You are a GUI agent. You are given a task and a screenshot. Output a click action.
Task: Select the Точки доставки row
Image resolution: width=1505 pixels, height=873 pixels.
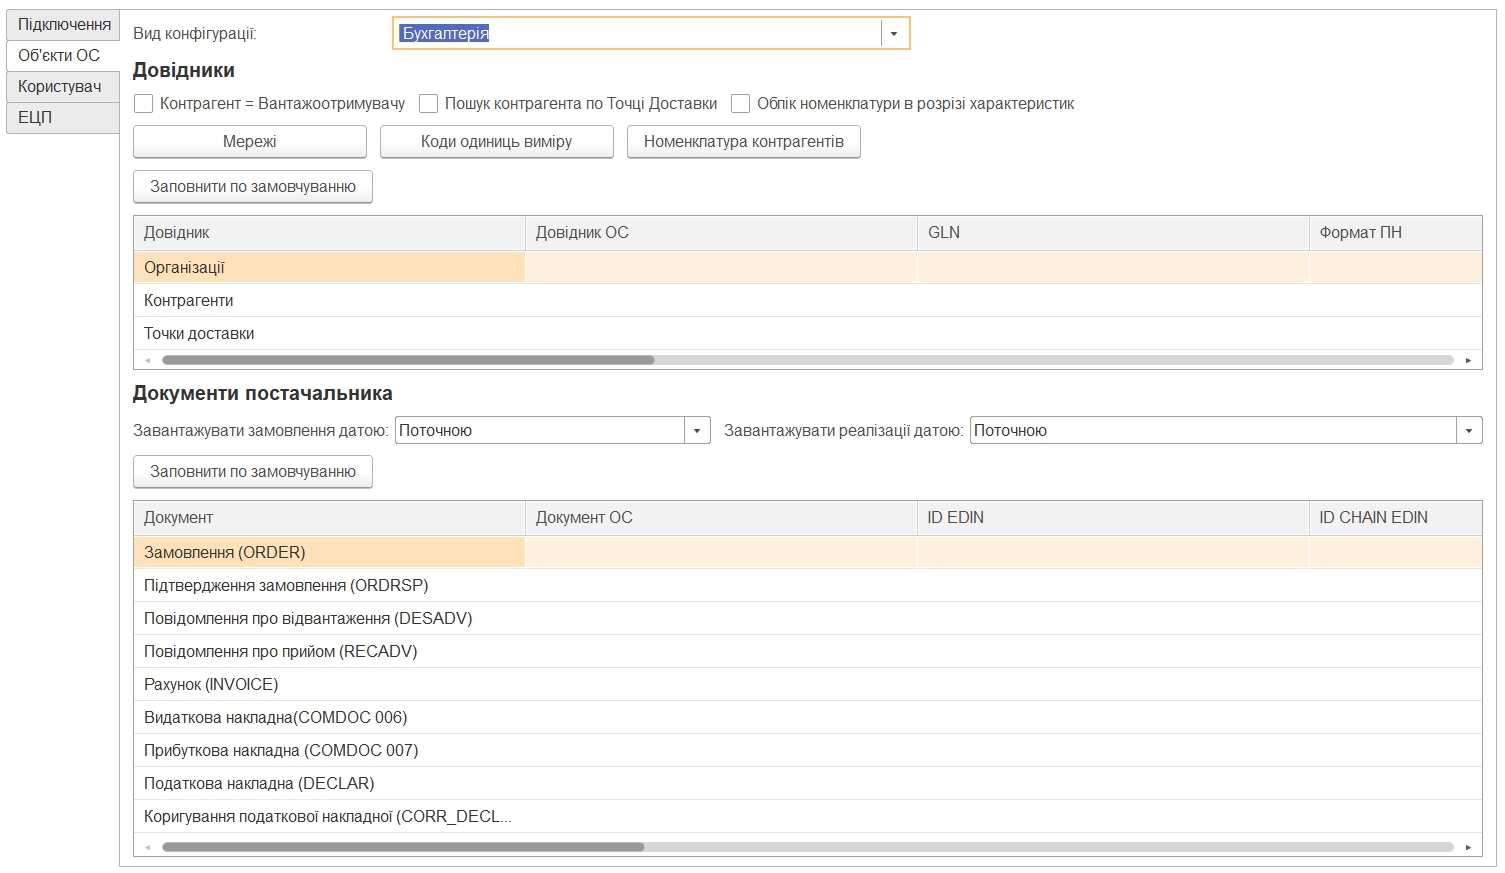tap(807, 333)
